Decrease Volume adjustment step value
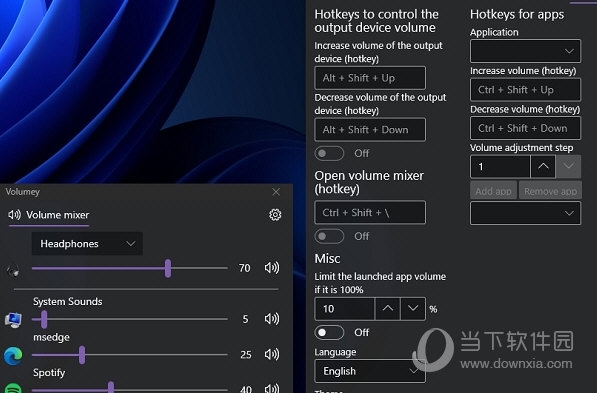Viewport: 597px width, 393px height. pos(568,166)
